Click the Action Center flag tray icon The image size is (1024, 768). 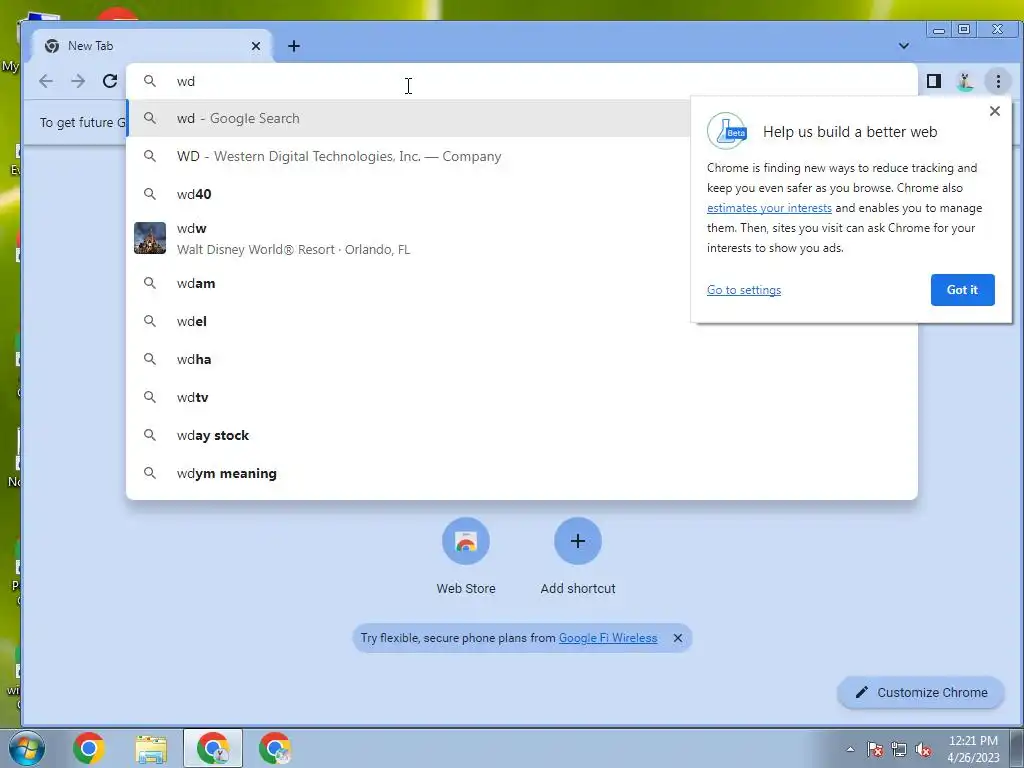point(875,749)
